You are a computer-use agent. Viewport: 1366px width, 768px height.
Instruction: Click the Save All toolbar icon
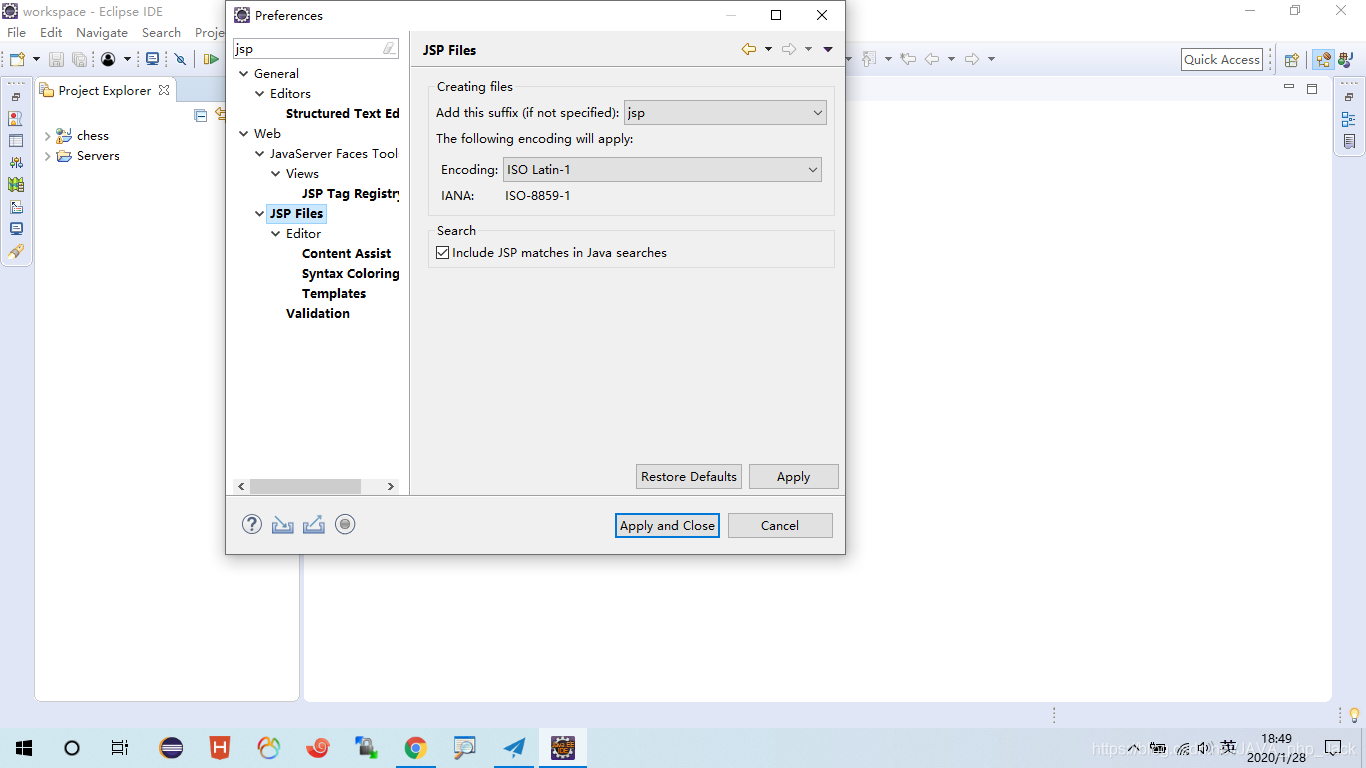coord(79,60)
